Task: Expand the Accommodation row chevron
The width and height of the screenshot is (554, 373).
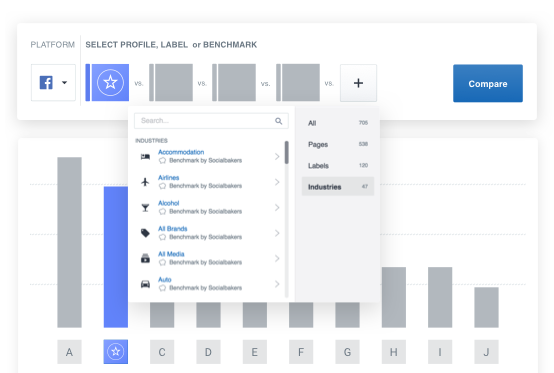Action: tap(277, 156)
